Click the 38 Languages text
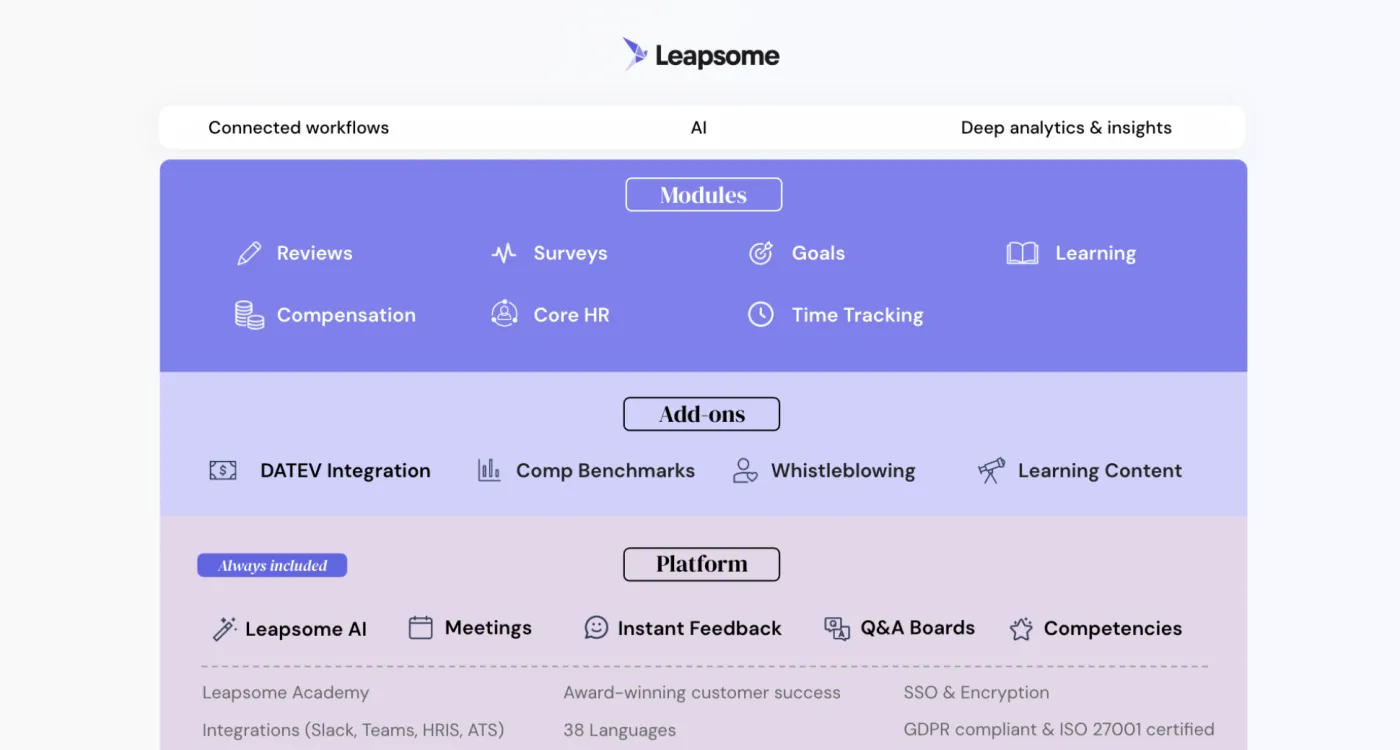The width and height of the screenshot is (1400, 750). [x=619, y=730]
